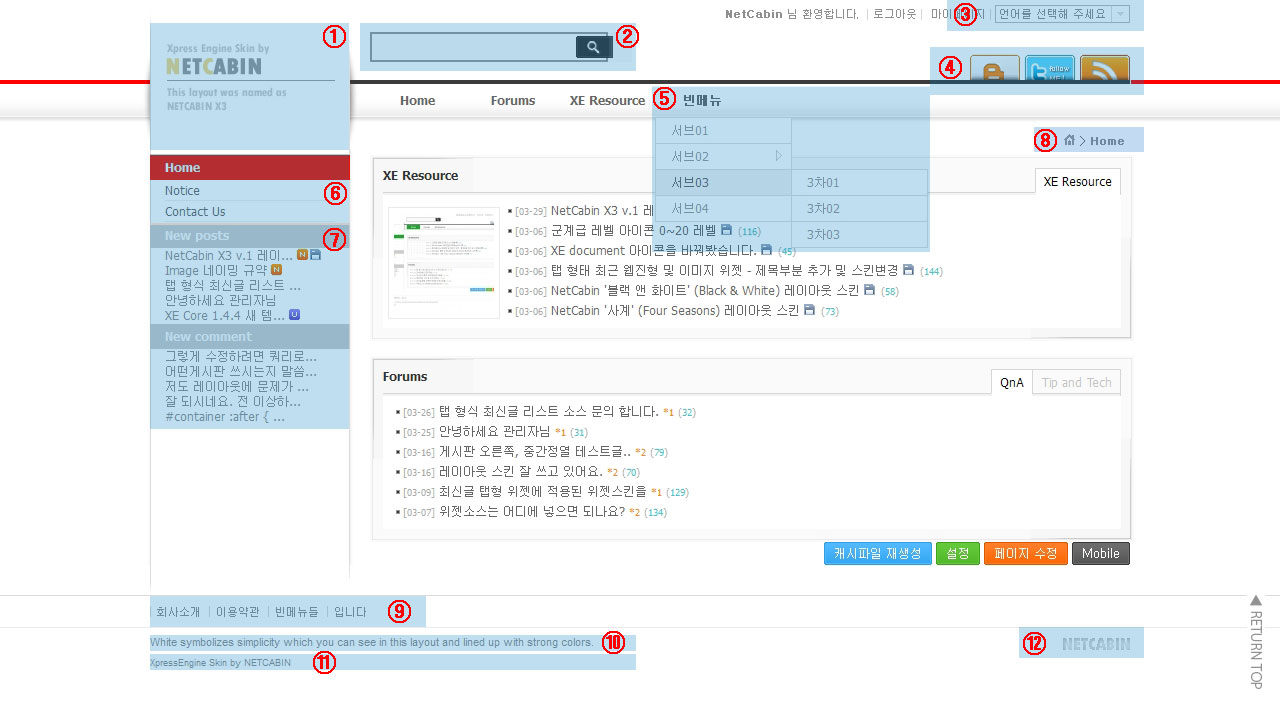Select the XE Resource widget tab
The image size is (1280, 720).
pyautogui.click(x=1077, y=181)
